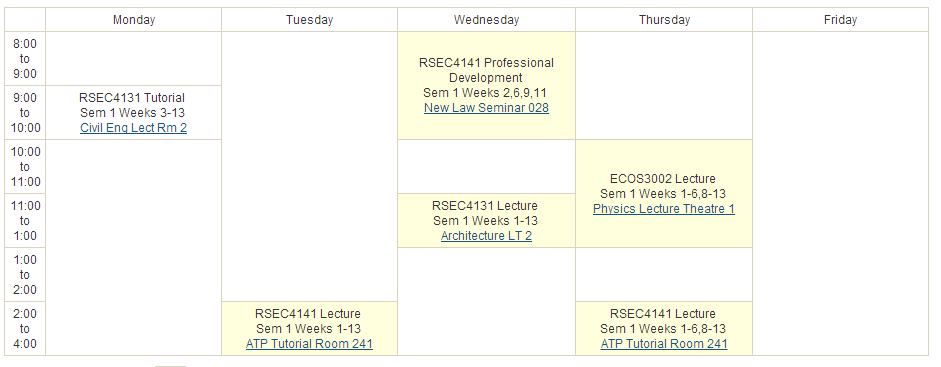Click the 10:00 to 11:00 time slot label
The width and height of the screenshot is (941, 367).
tap(25, 167)
